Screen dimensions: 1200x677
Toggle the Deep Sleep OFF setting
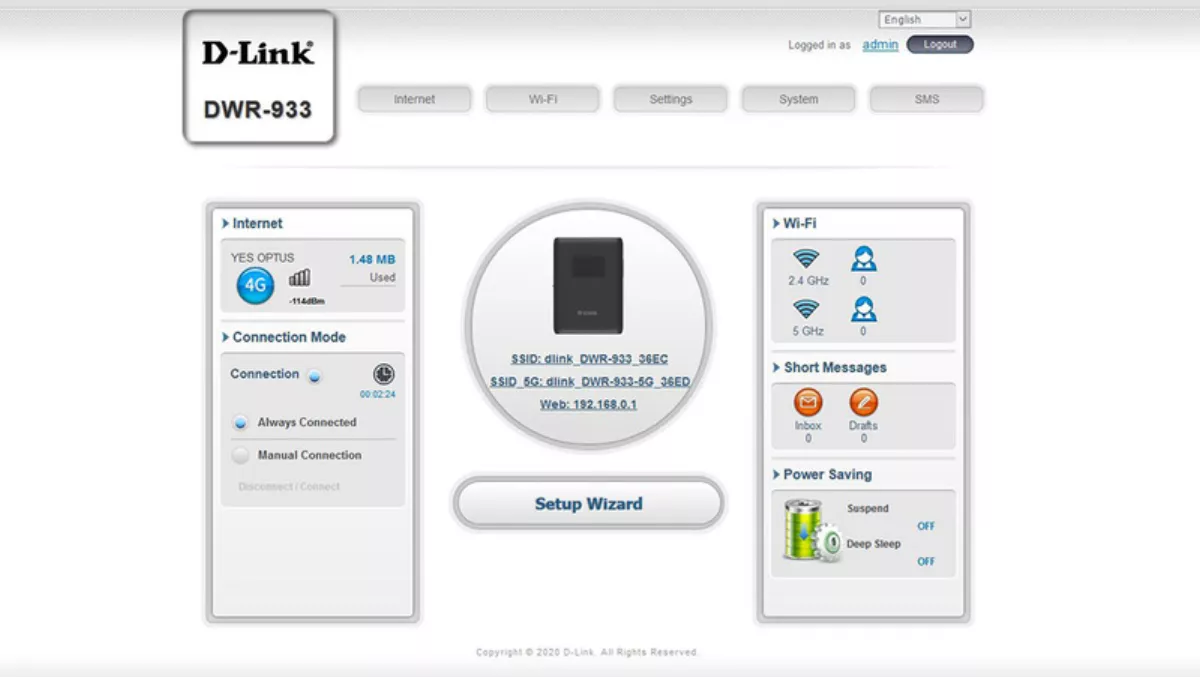(x=926, y=562)
